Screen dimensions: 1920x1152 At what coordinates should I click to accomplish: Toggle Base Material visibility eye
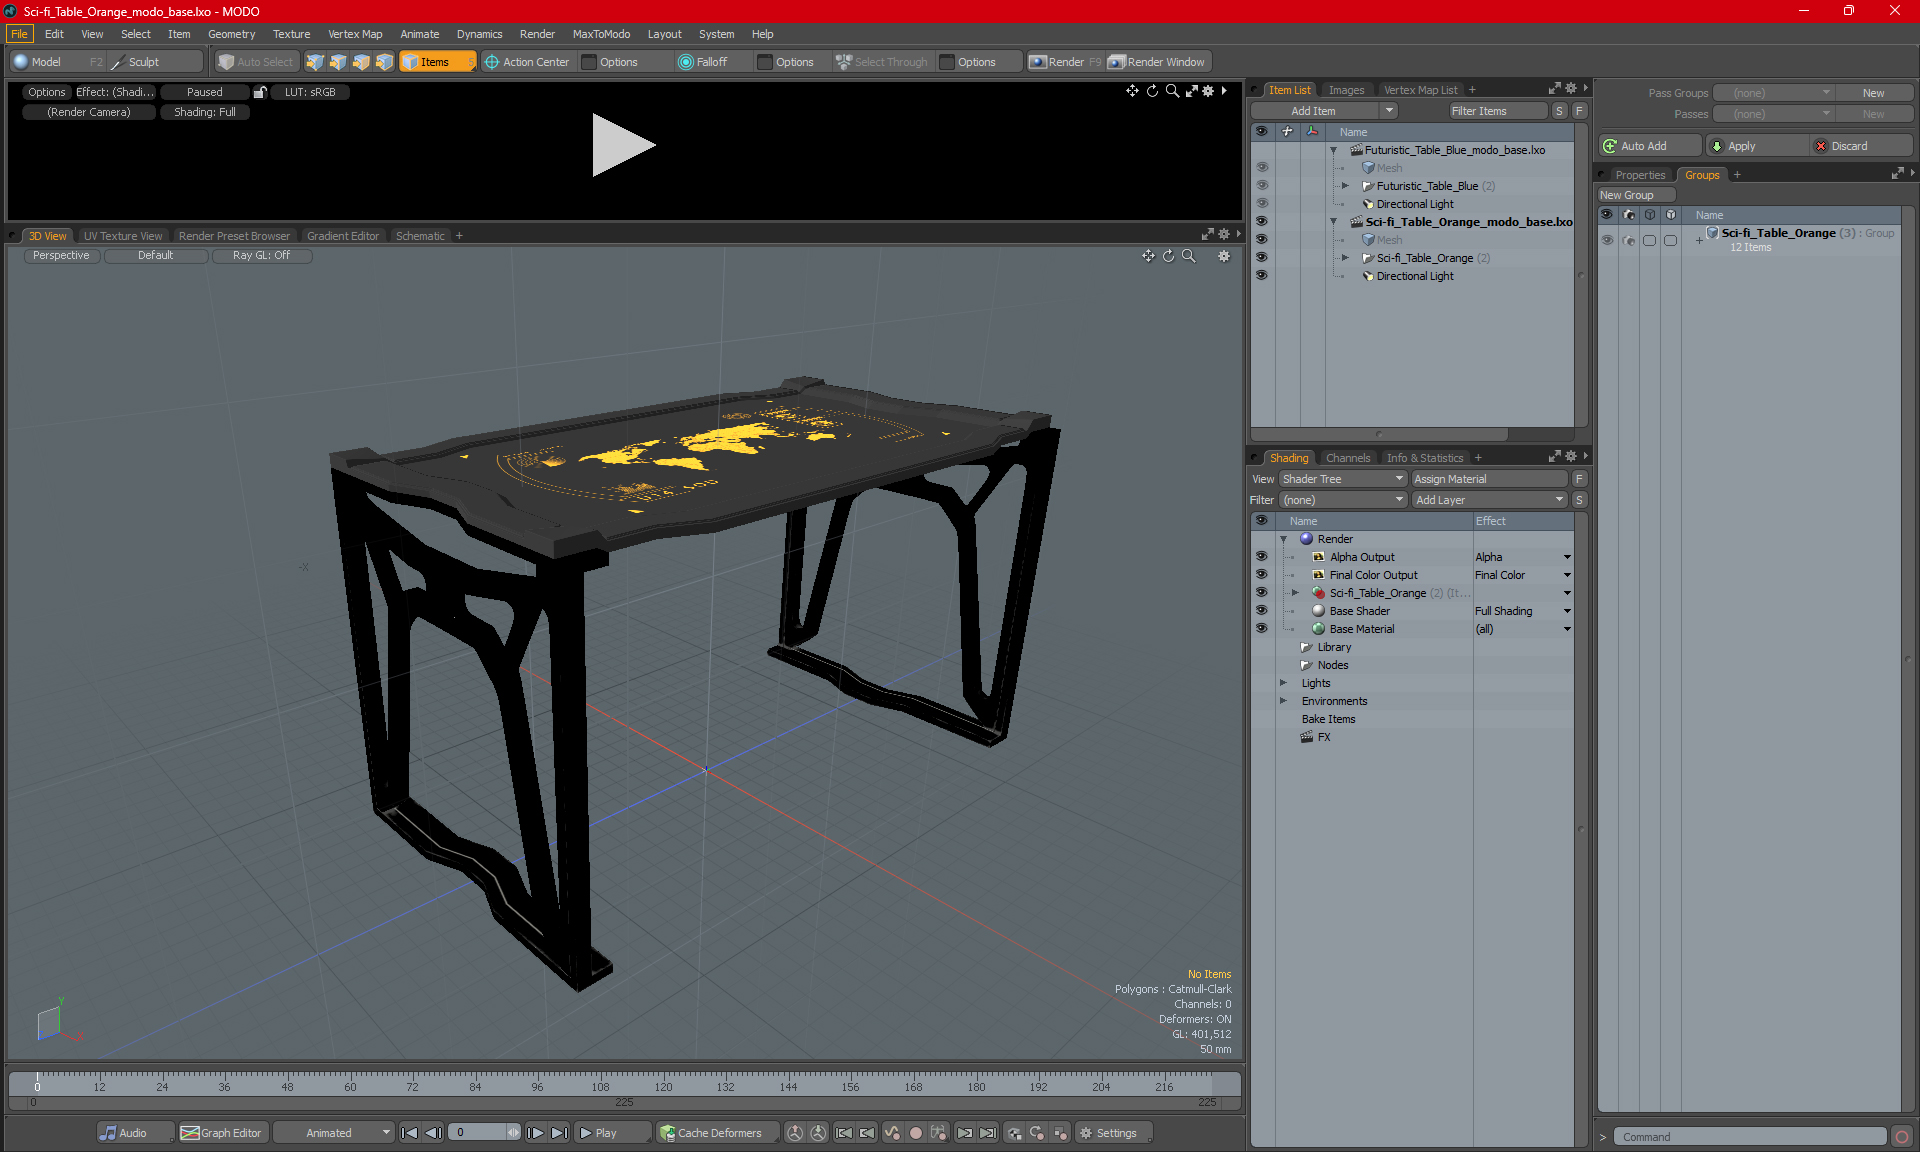pyautogui.click(x=1262, y=629)
